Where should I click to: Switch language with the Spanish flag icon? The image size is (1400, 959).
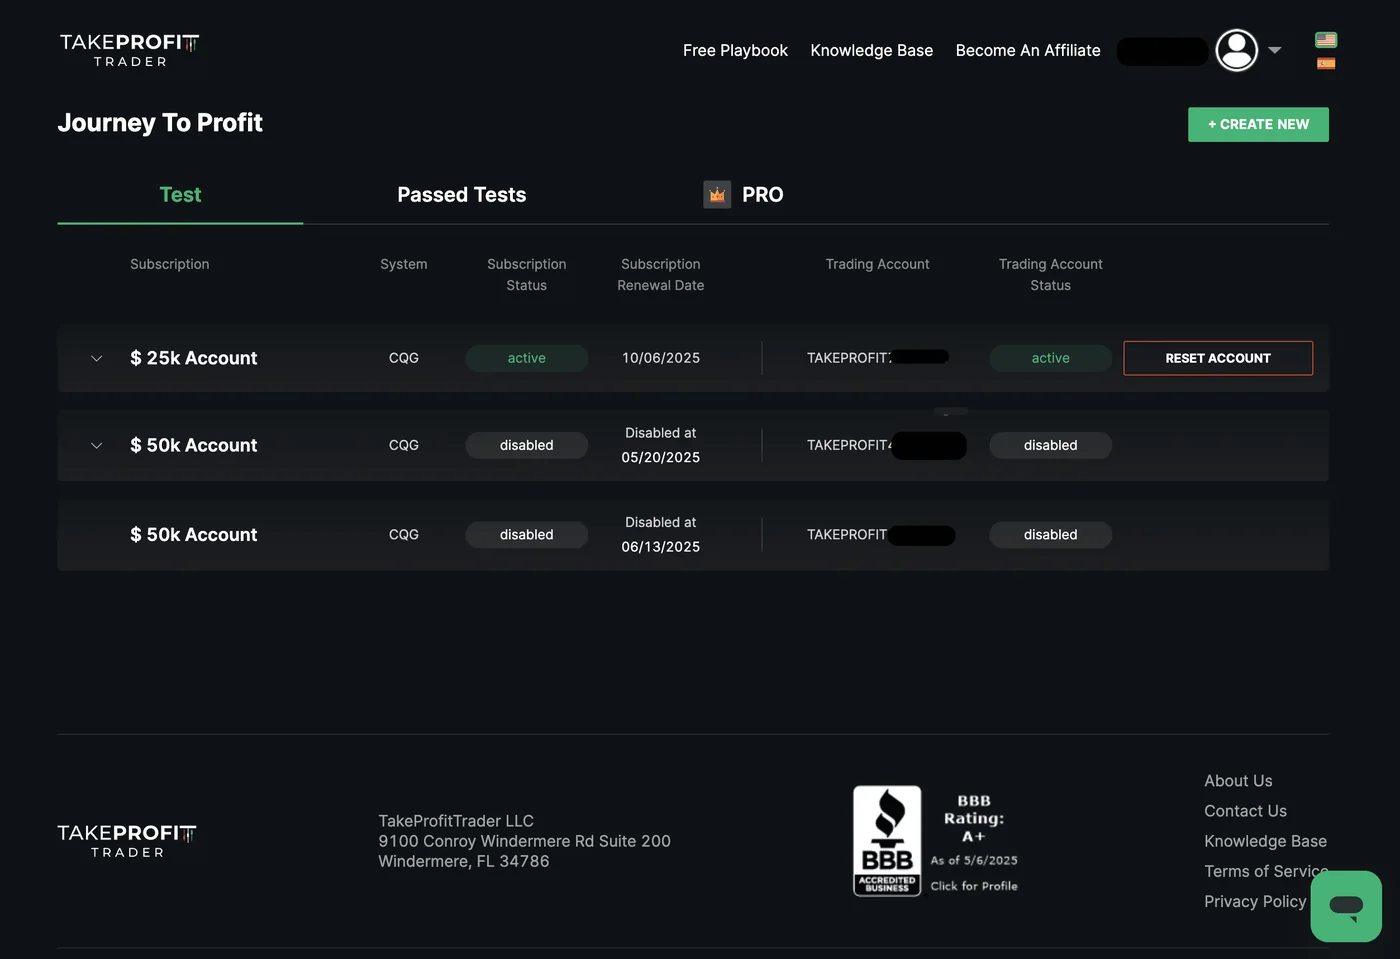[1326, 63]
